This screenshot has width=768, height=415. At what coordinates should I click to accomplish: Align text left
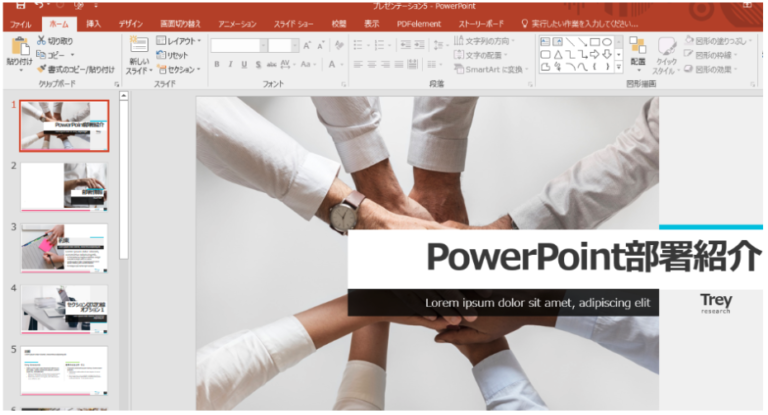click(x=359, y=64)
